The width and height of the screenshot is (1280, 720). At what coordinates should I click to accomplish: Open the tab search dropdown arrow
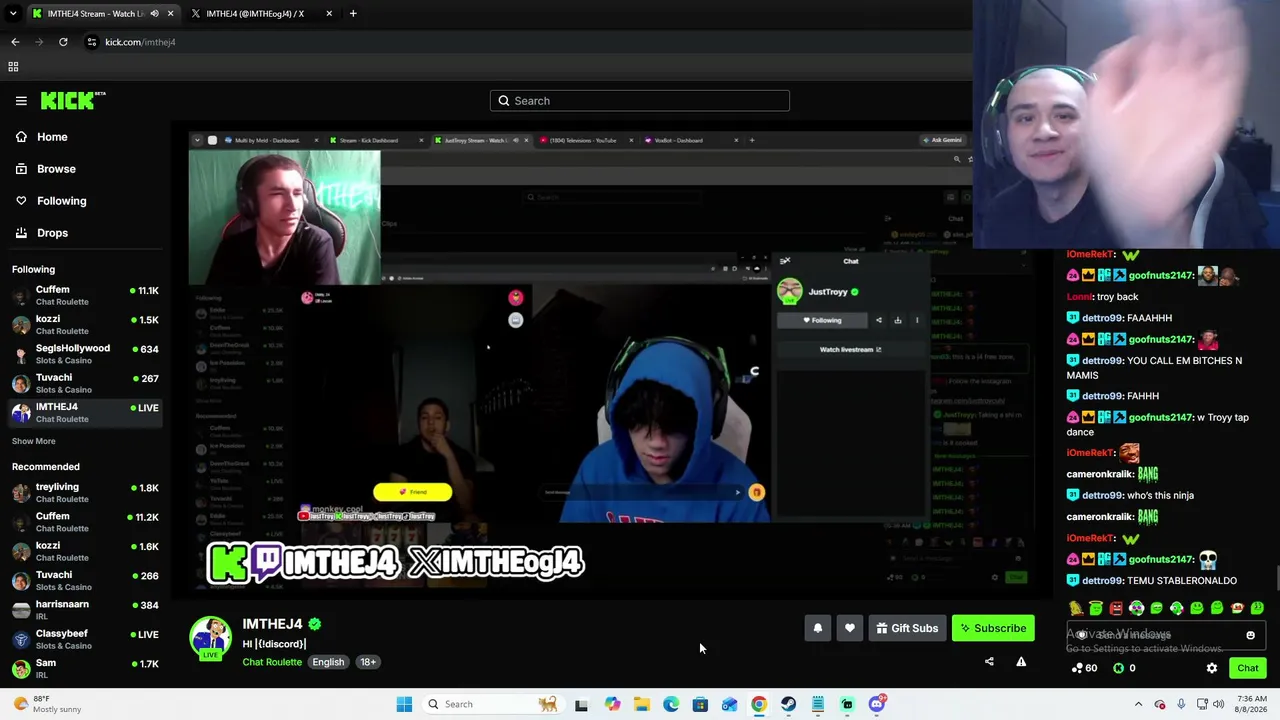click(x=13, y=13)
